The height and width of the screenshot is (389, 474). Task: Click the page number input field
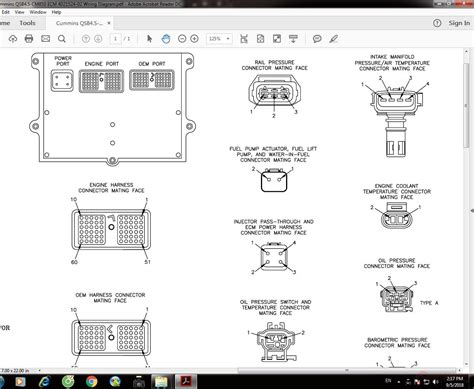click(x=115, y=39)
